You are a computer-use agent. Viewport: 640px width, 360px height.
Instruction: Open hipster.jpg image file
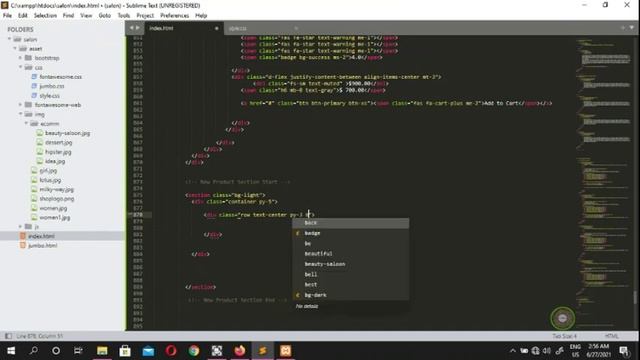point(58,152)
